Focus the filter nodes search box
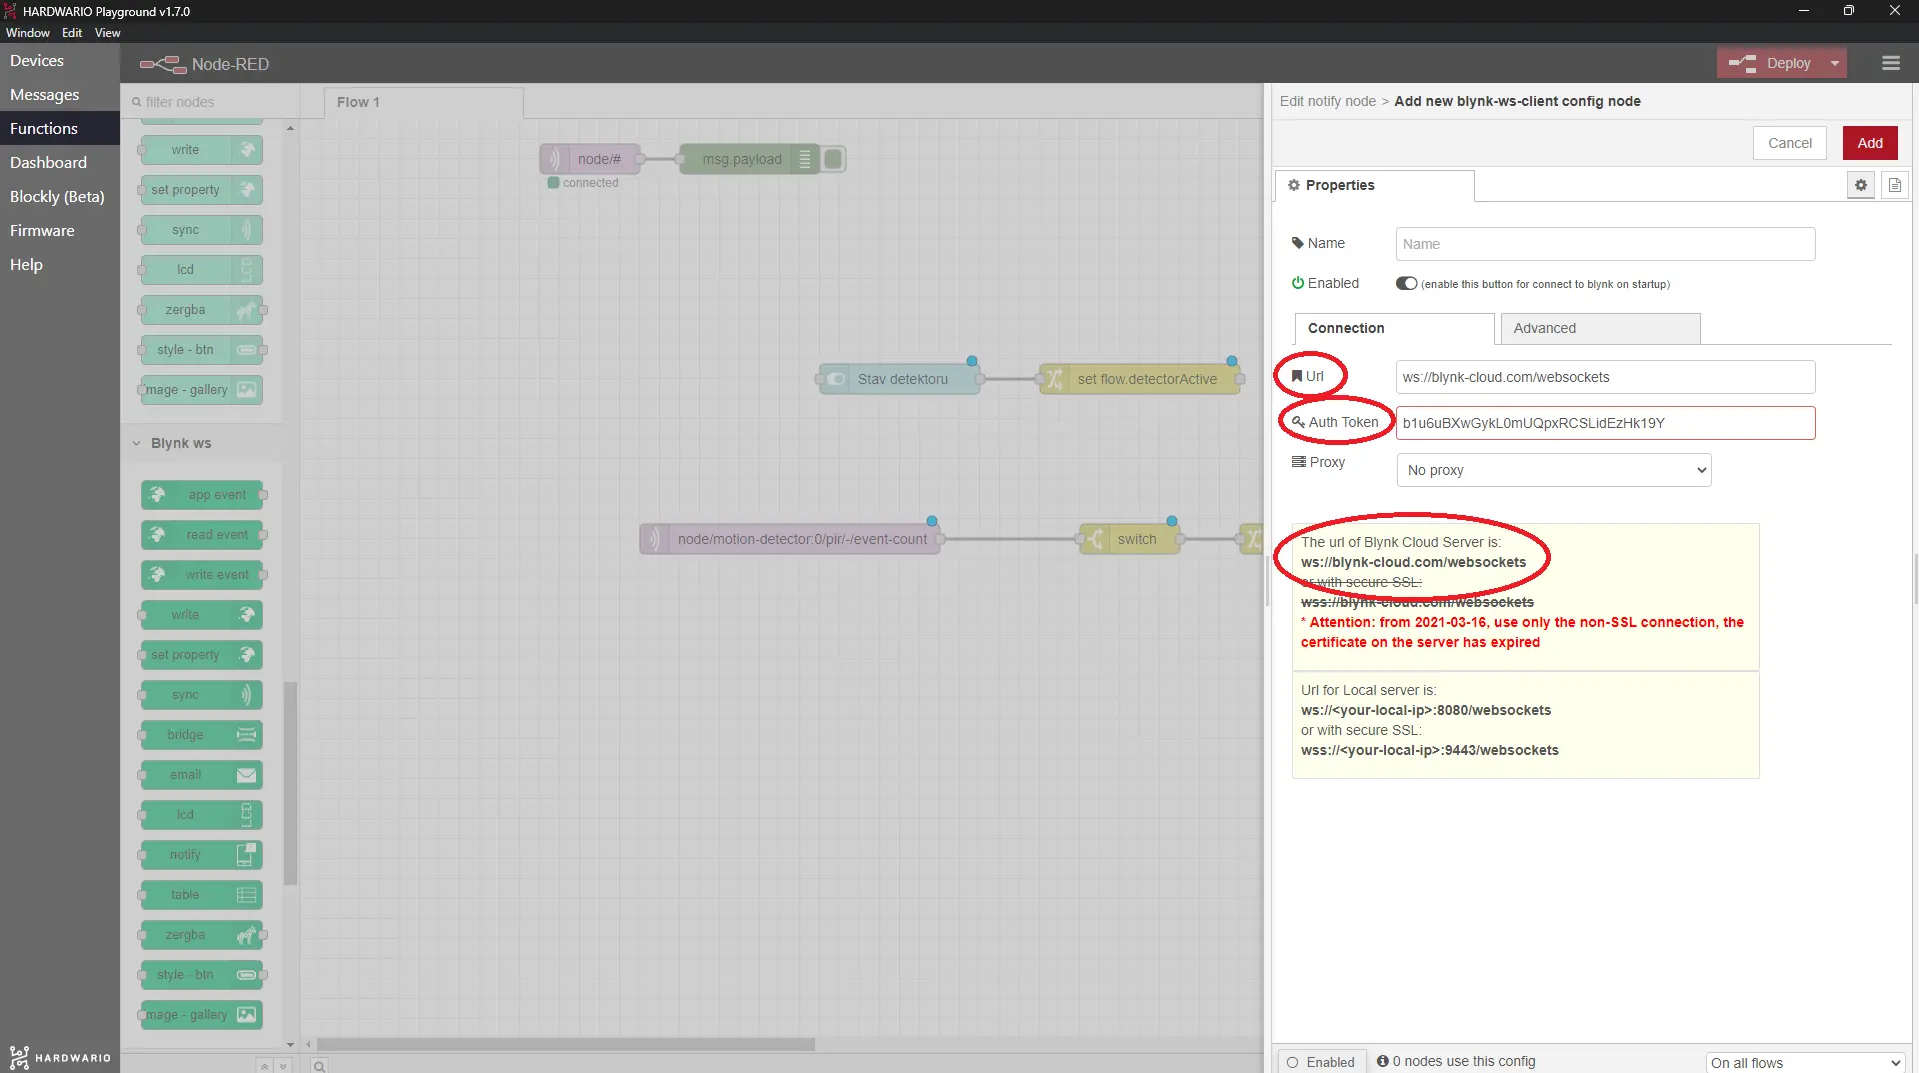The width and height of the screenshot is (1919, 1073). tap(210, 102)
